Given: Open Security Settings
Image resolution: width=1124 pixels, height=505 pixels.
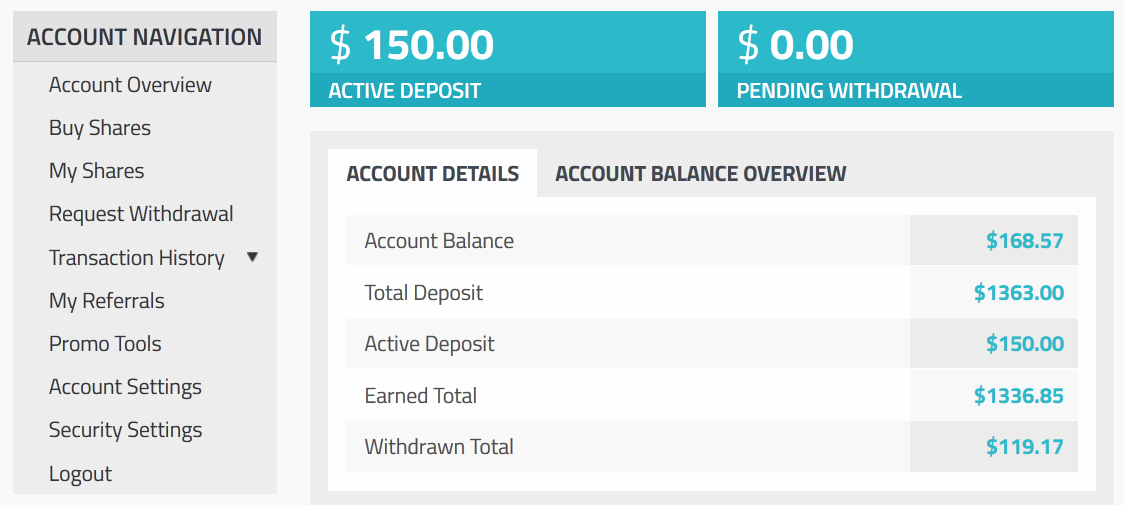Looking at the screenshot, I should pyautogui.click(x=125, y=430).
